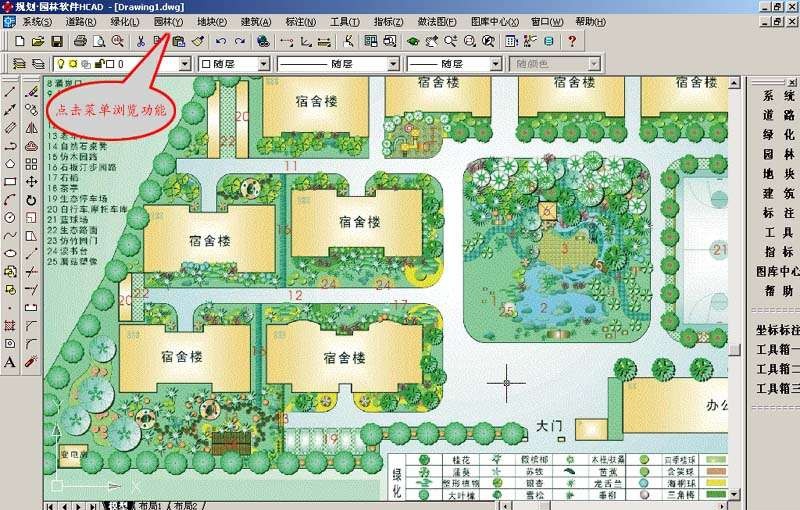Select the Line draw tool
The image size is (800, 510).
[x=10, y=92]
